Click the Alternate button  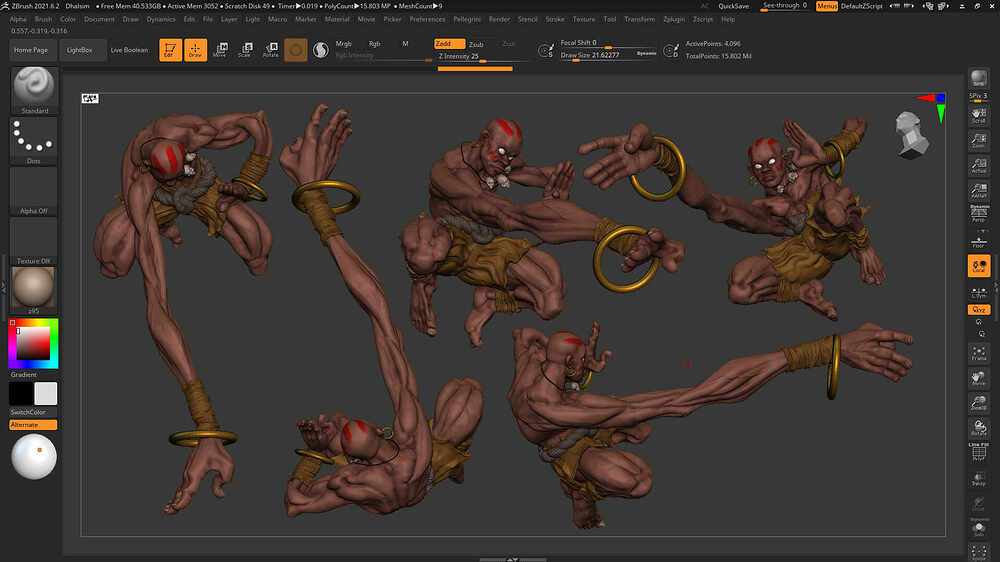pyautogui.click(x=33, y=425)
